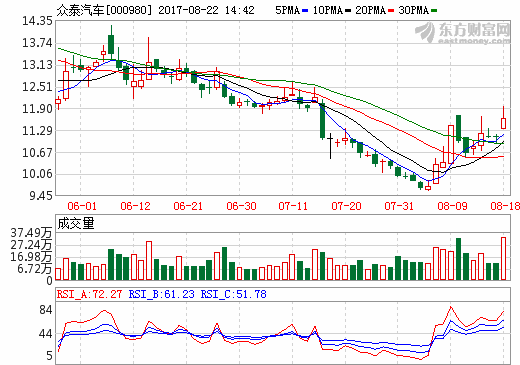Screen dimensions: 520x365
Task: Click the 06-30 date label
Action: pos(241,206)
